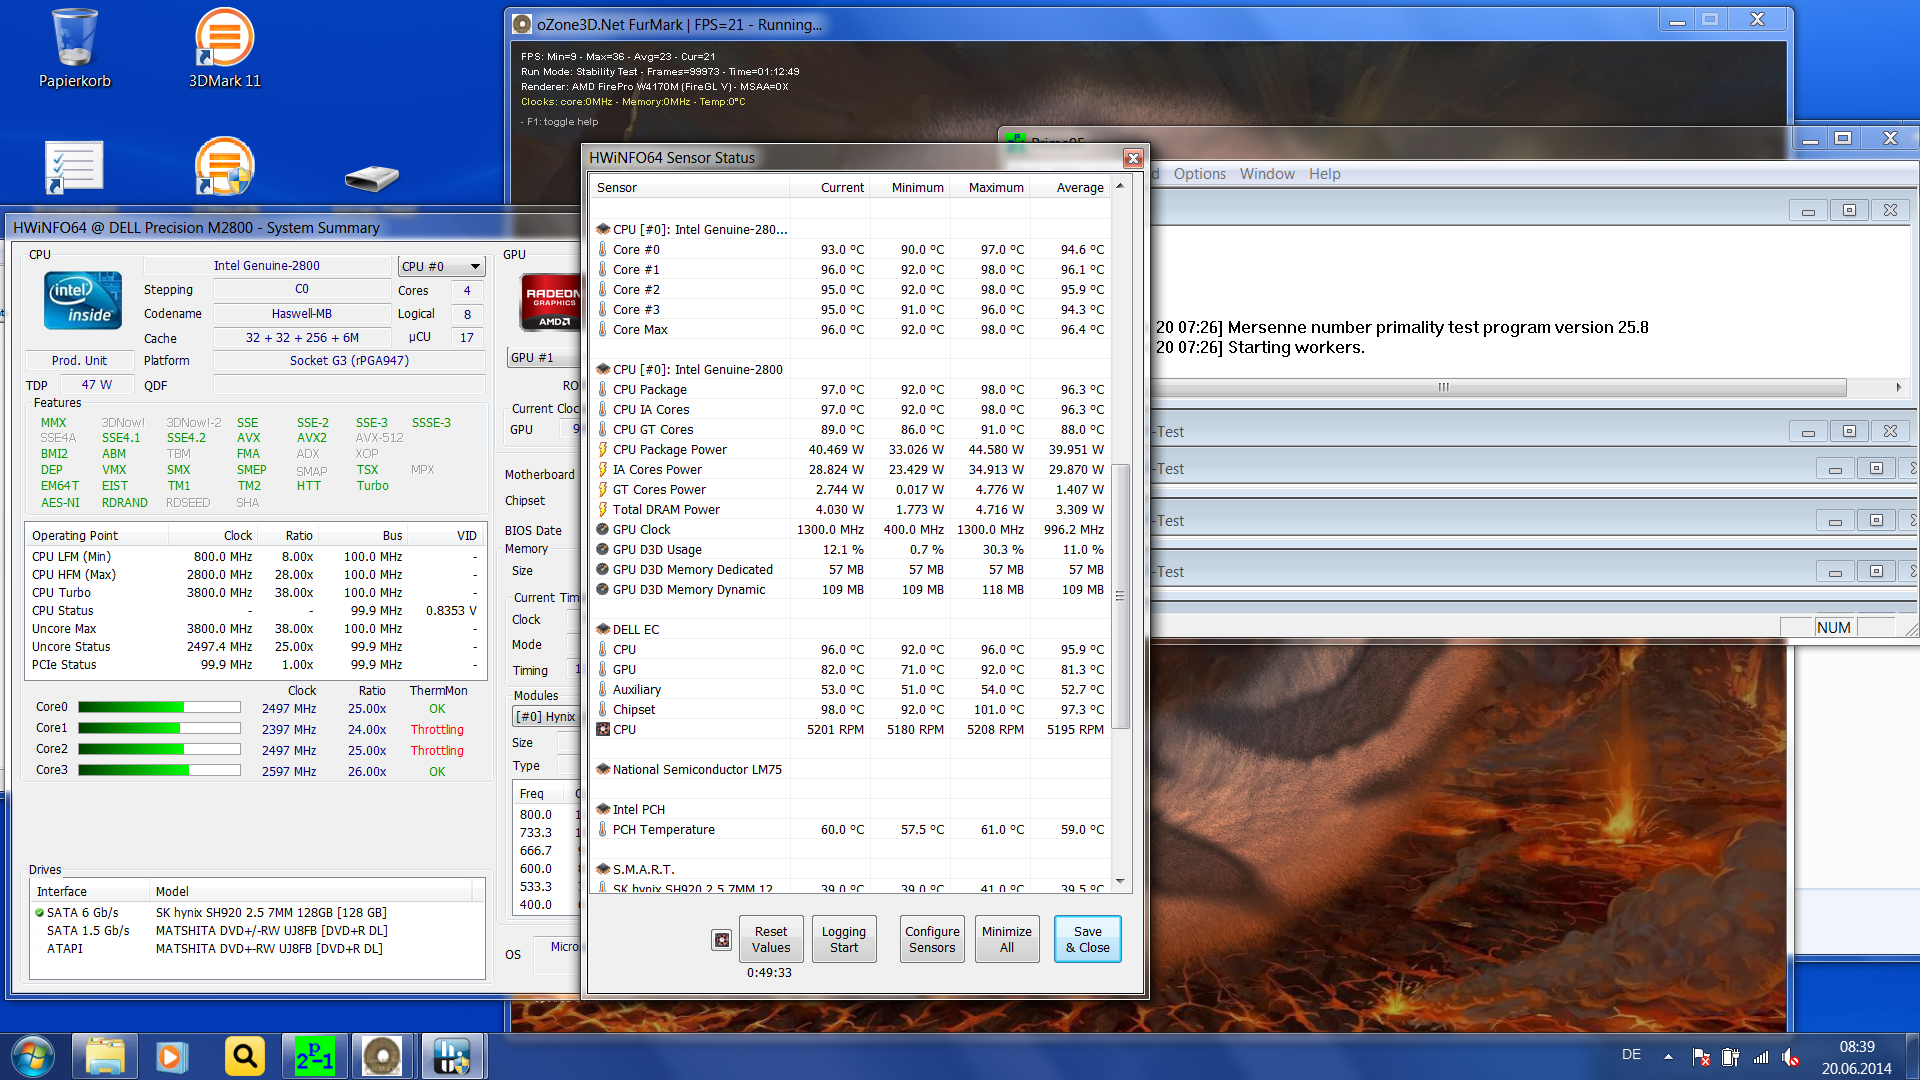Open the Options menu in Prime95

(x=1199, y=174)
